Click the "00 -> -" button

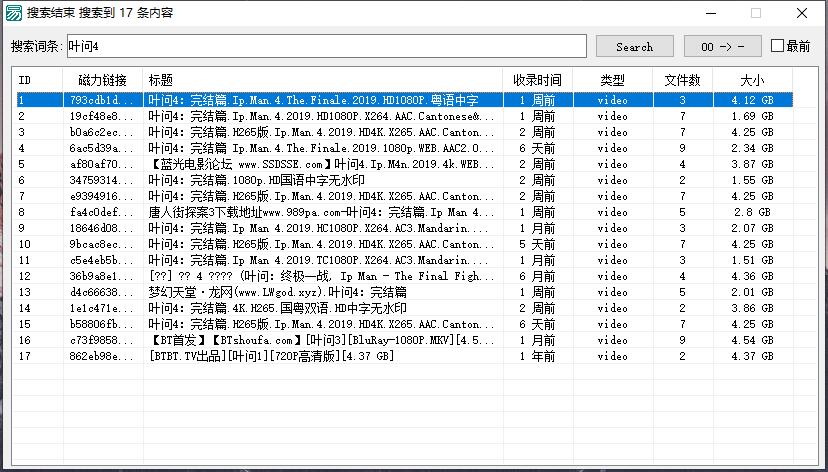[722, 47]
